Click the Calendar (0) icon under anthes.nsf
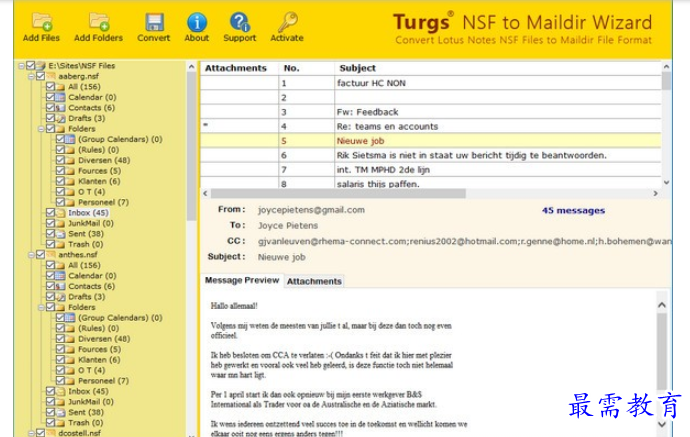Viewport: 690px width, 437px height. pos(61,276)
